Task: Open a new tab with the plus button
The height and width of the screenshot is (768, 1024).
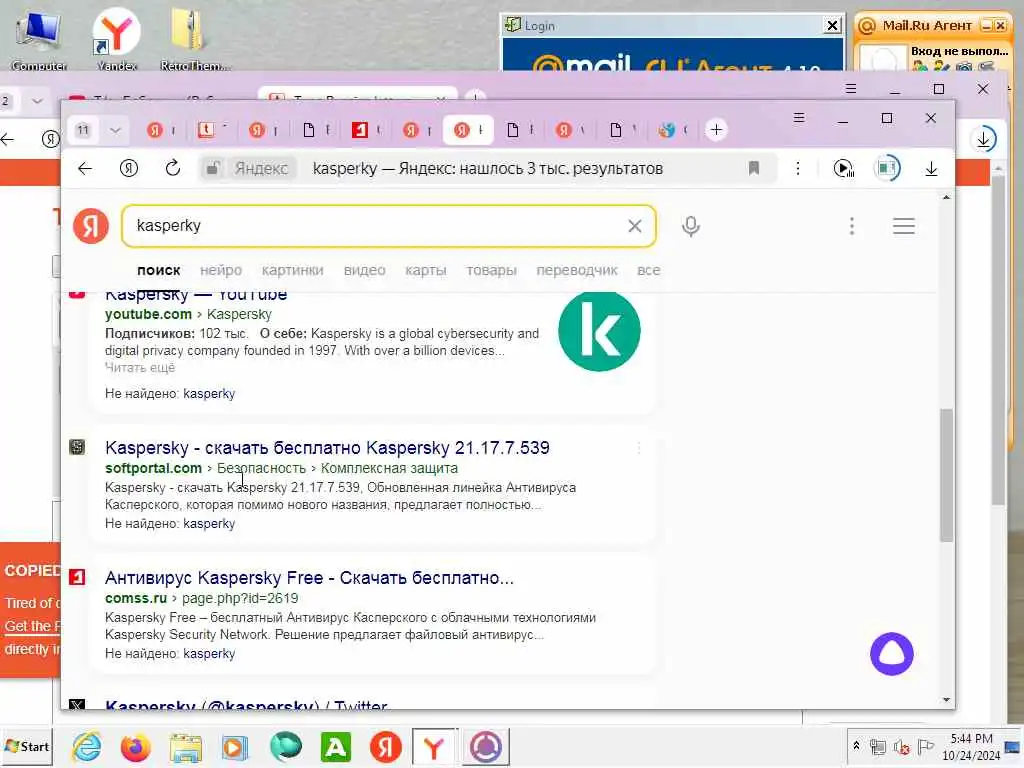Action: (716, 130)
